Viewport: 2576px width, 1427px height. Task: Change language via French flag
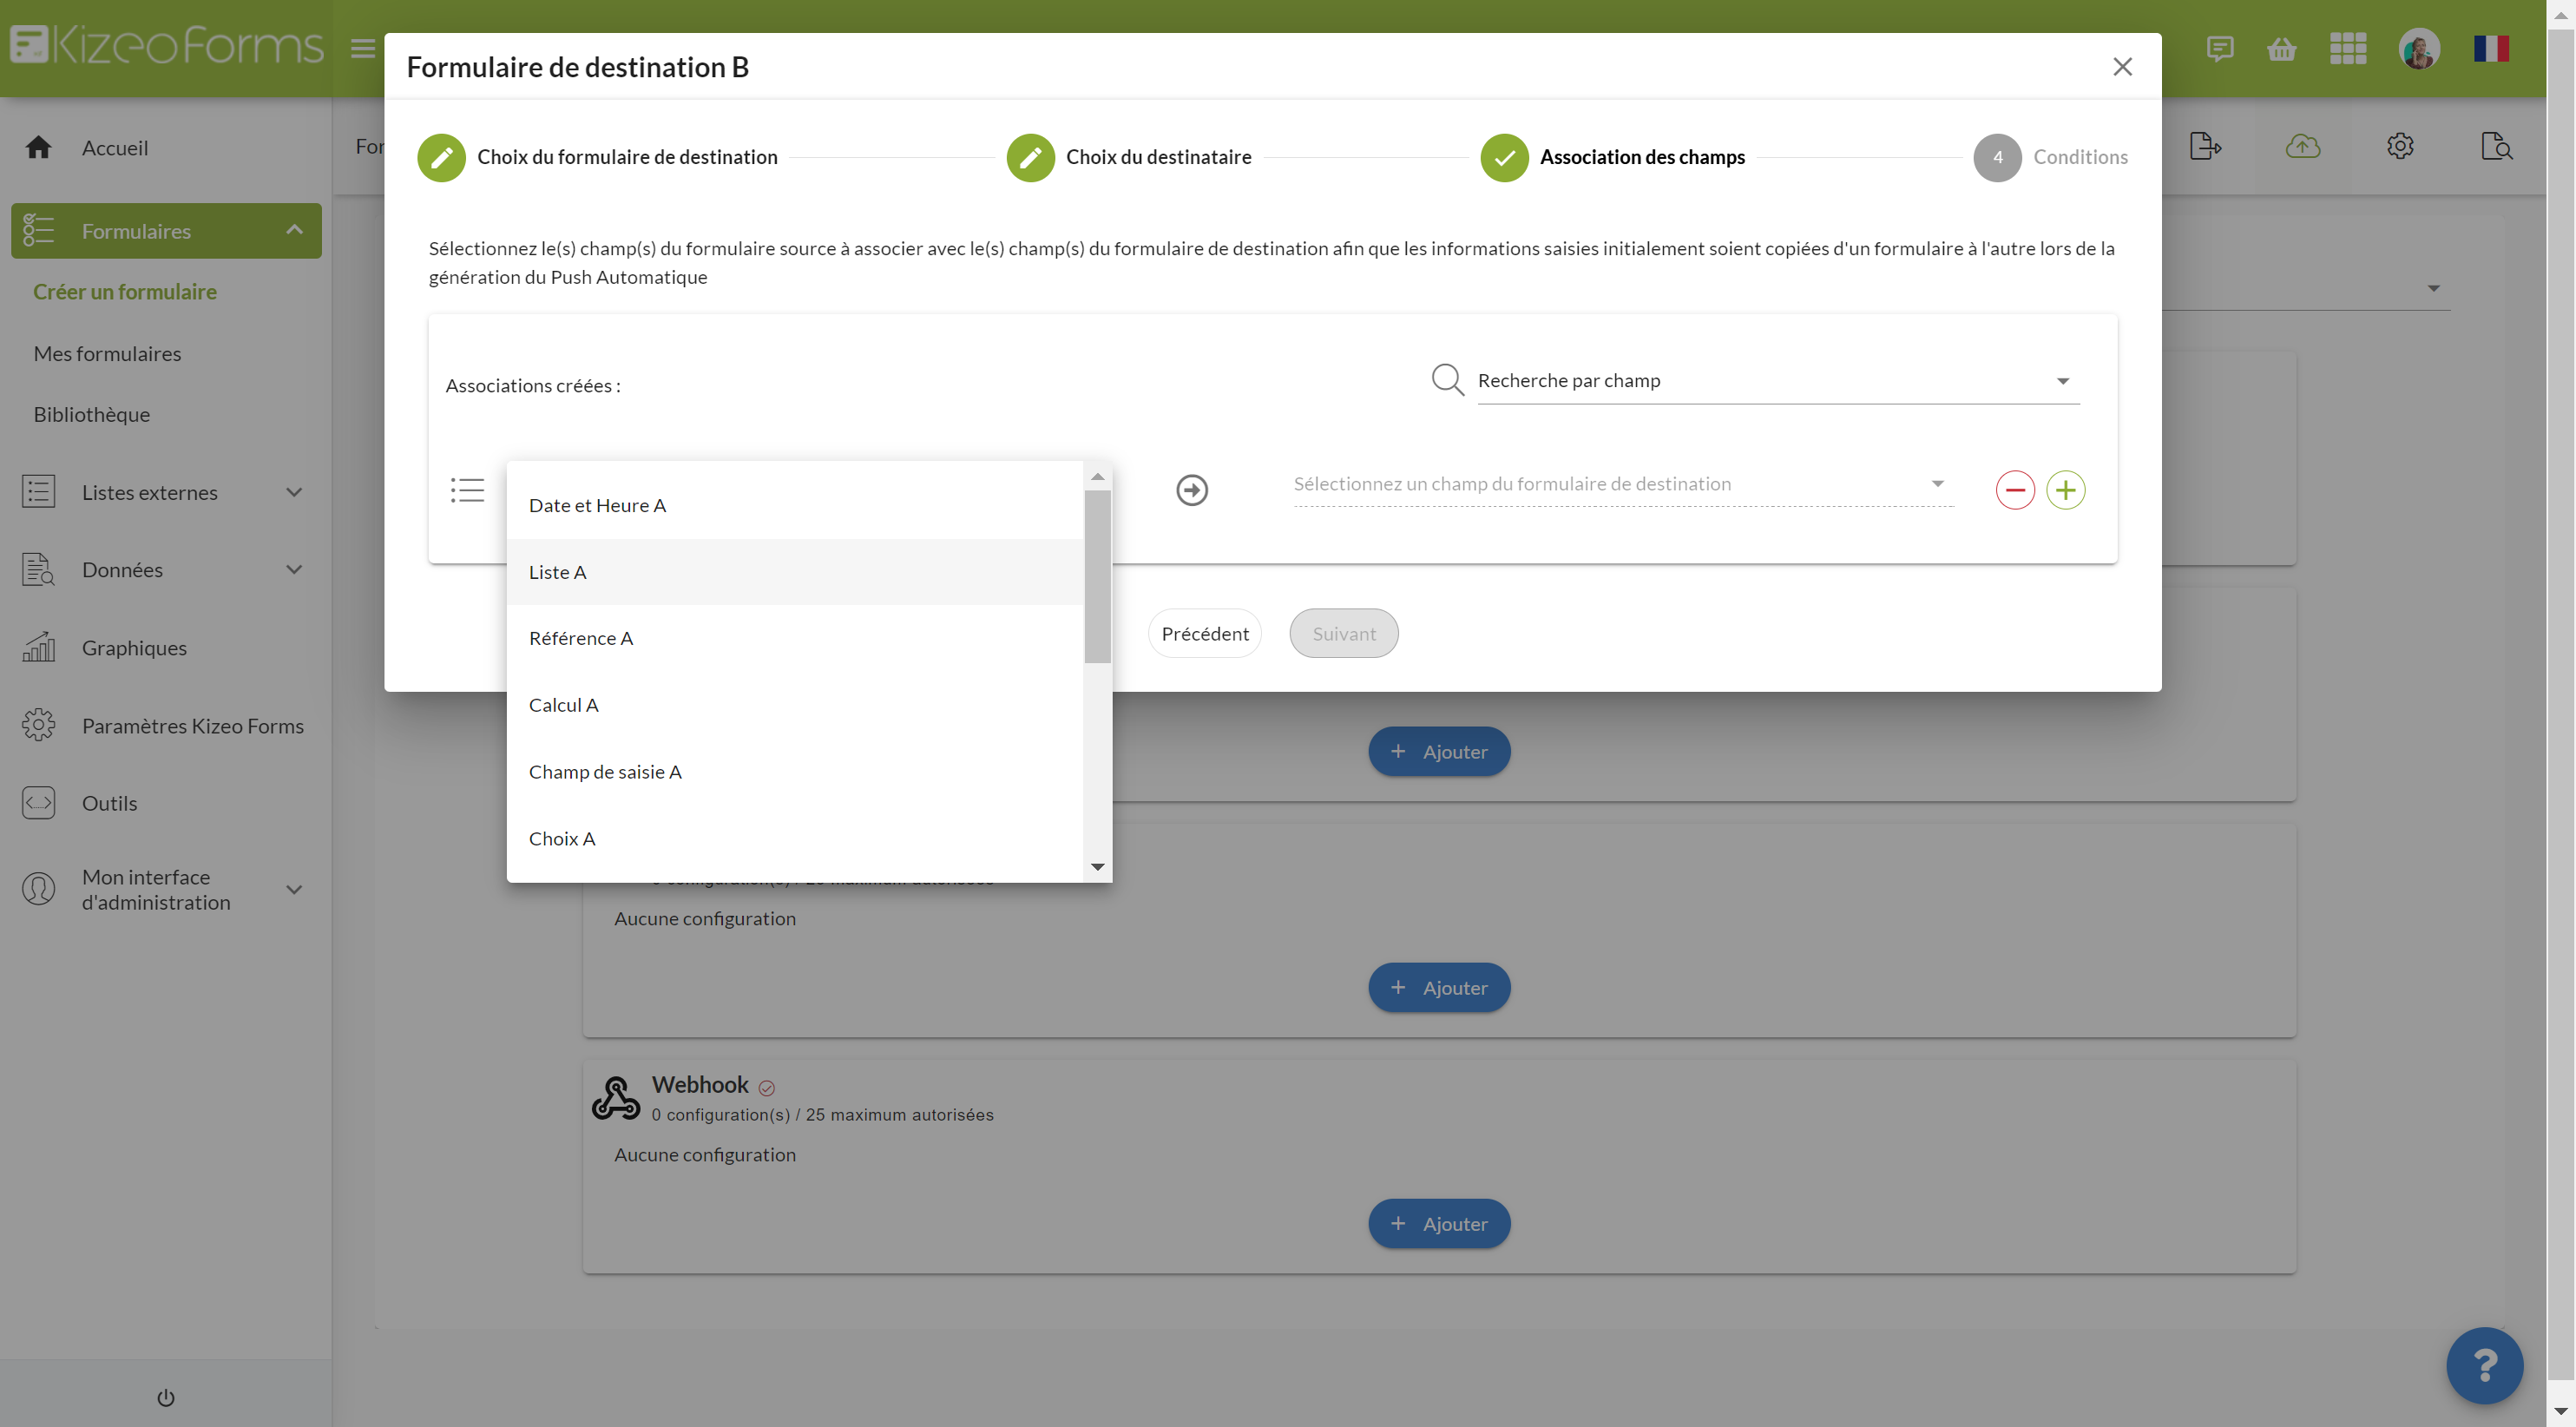pos(2491,48)
